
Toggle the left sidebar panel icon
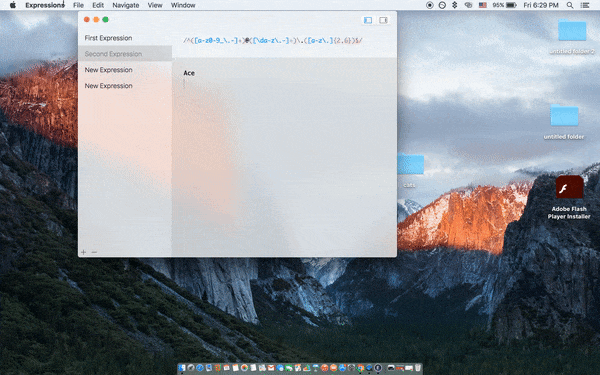click(x=368, y=20)
